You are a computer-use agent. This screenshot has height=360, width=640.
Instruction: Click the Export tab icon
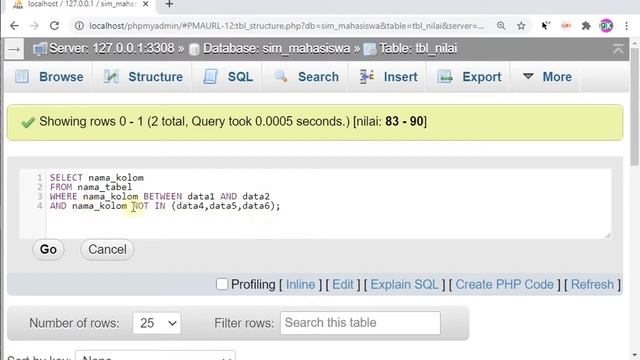[x=445, y=76]
